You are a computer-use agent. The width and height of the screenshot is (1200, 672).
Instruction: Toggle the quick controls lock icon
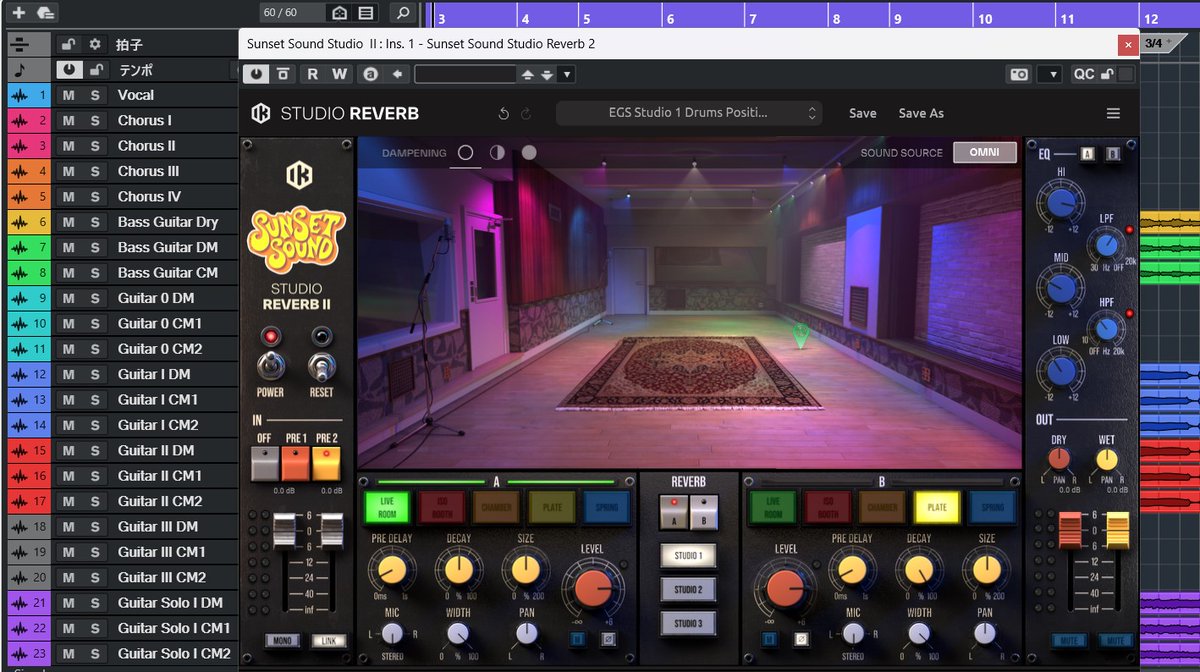point(1107,74)
